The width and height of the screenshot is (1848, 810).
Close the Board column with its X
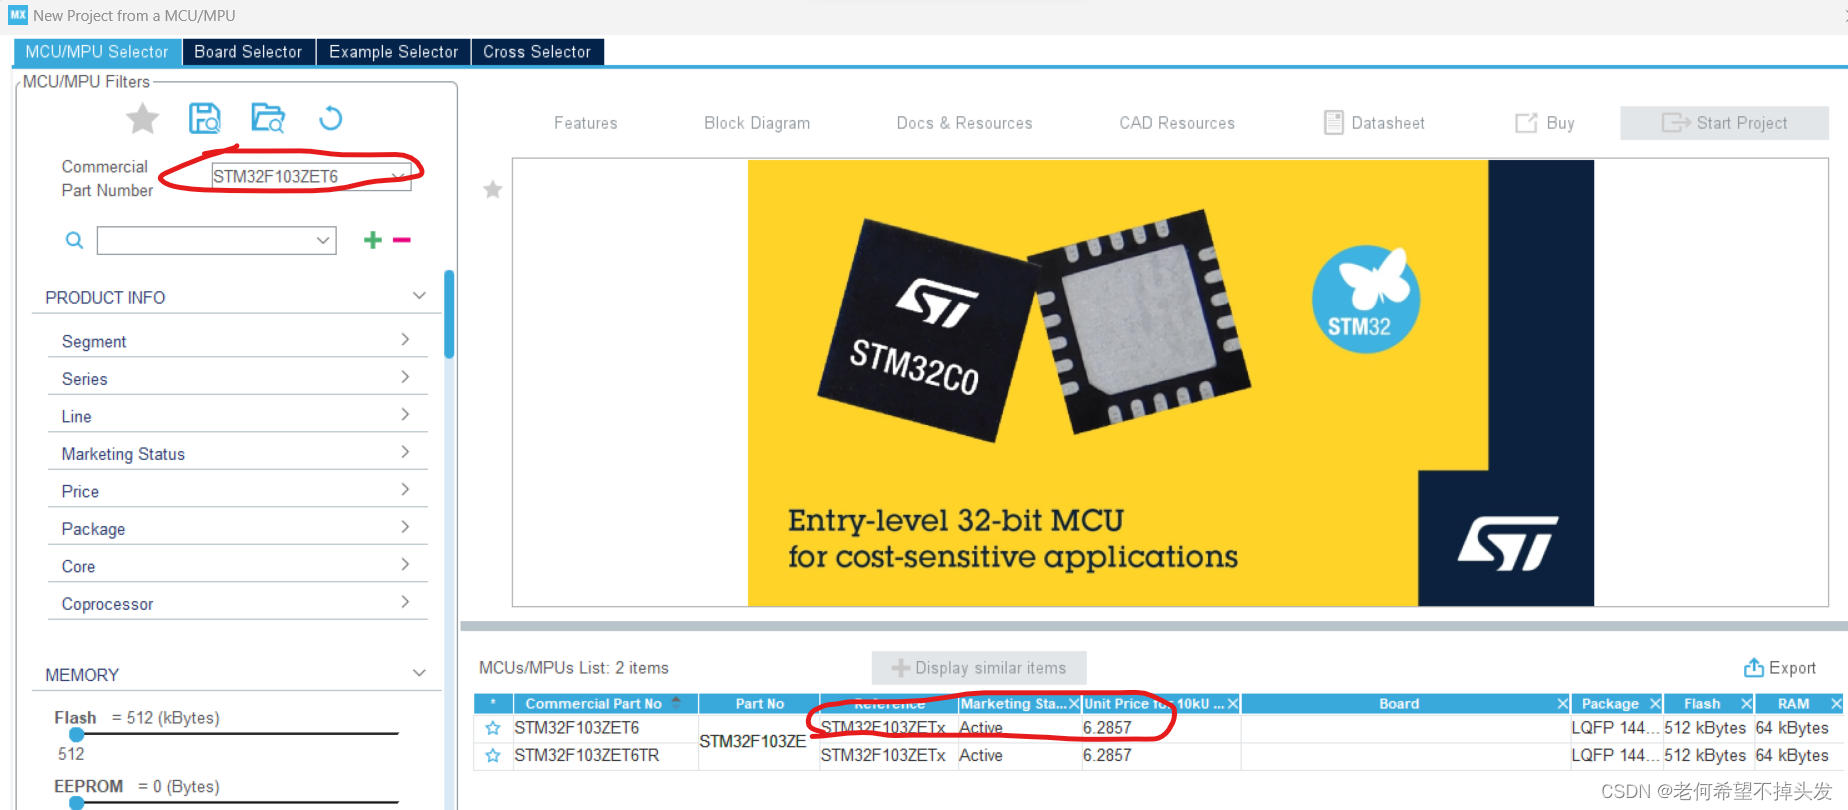(x=1562, y=704)
